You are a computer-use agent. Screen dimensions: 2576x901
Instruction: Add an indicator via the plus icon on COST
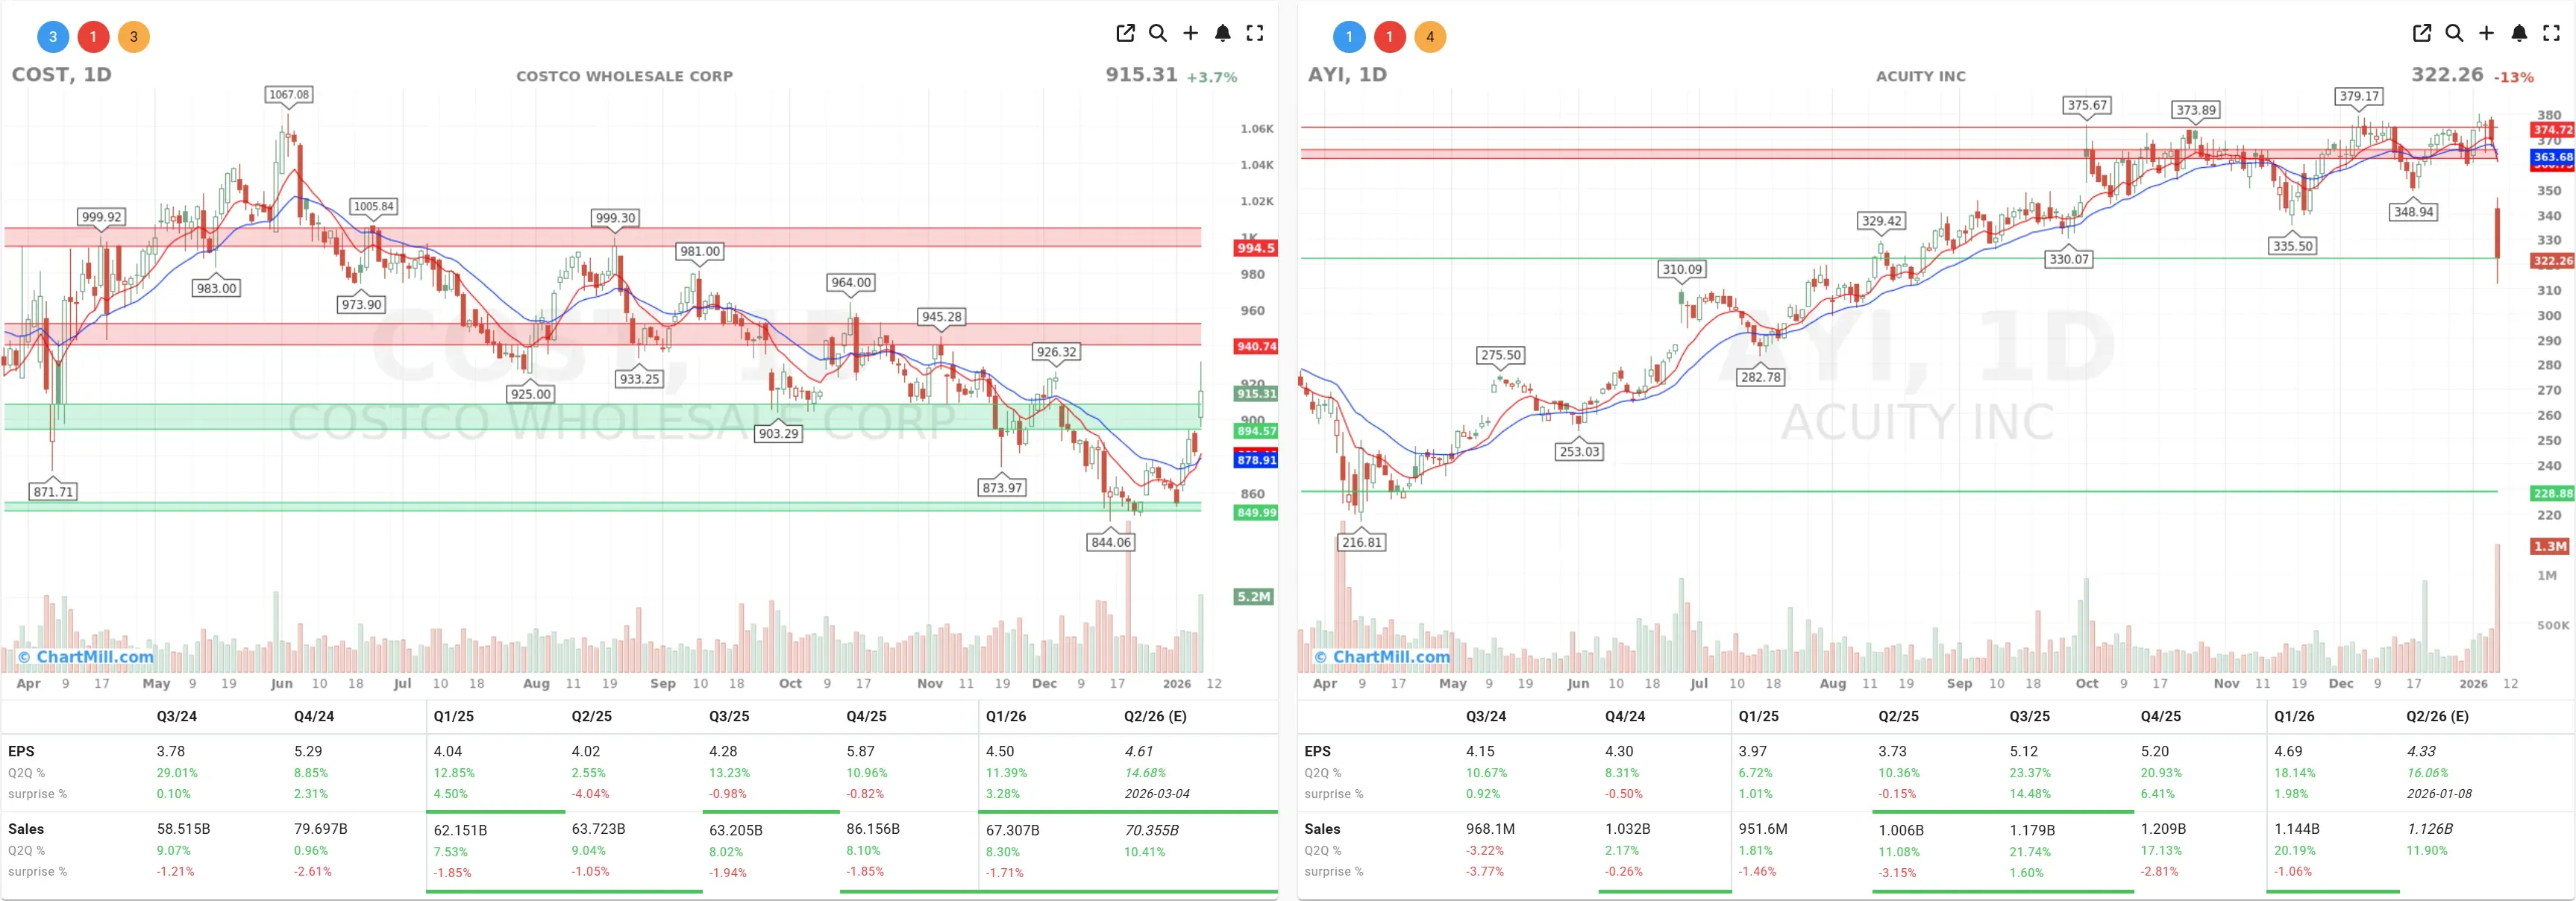1191,33
